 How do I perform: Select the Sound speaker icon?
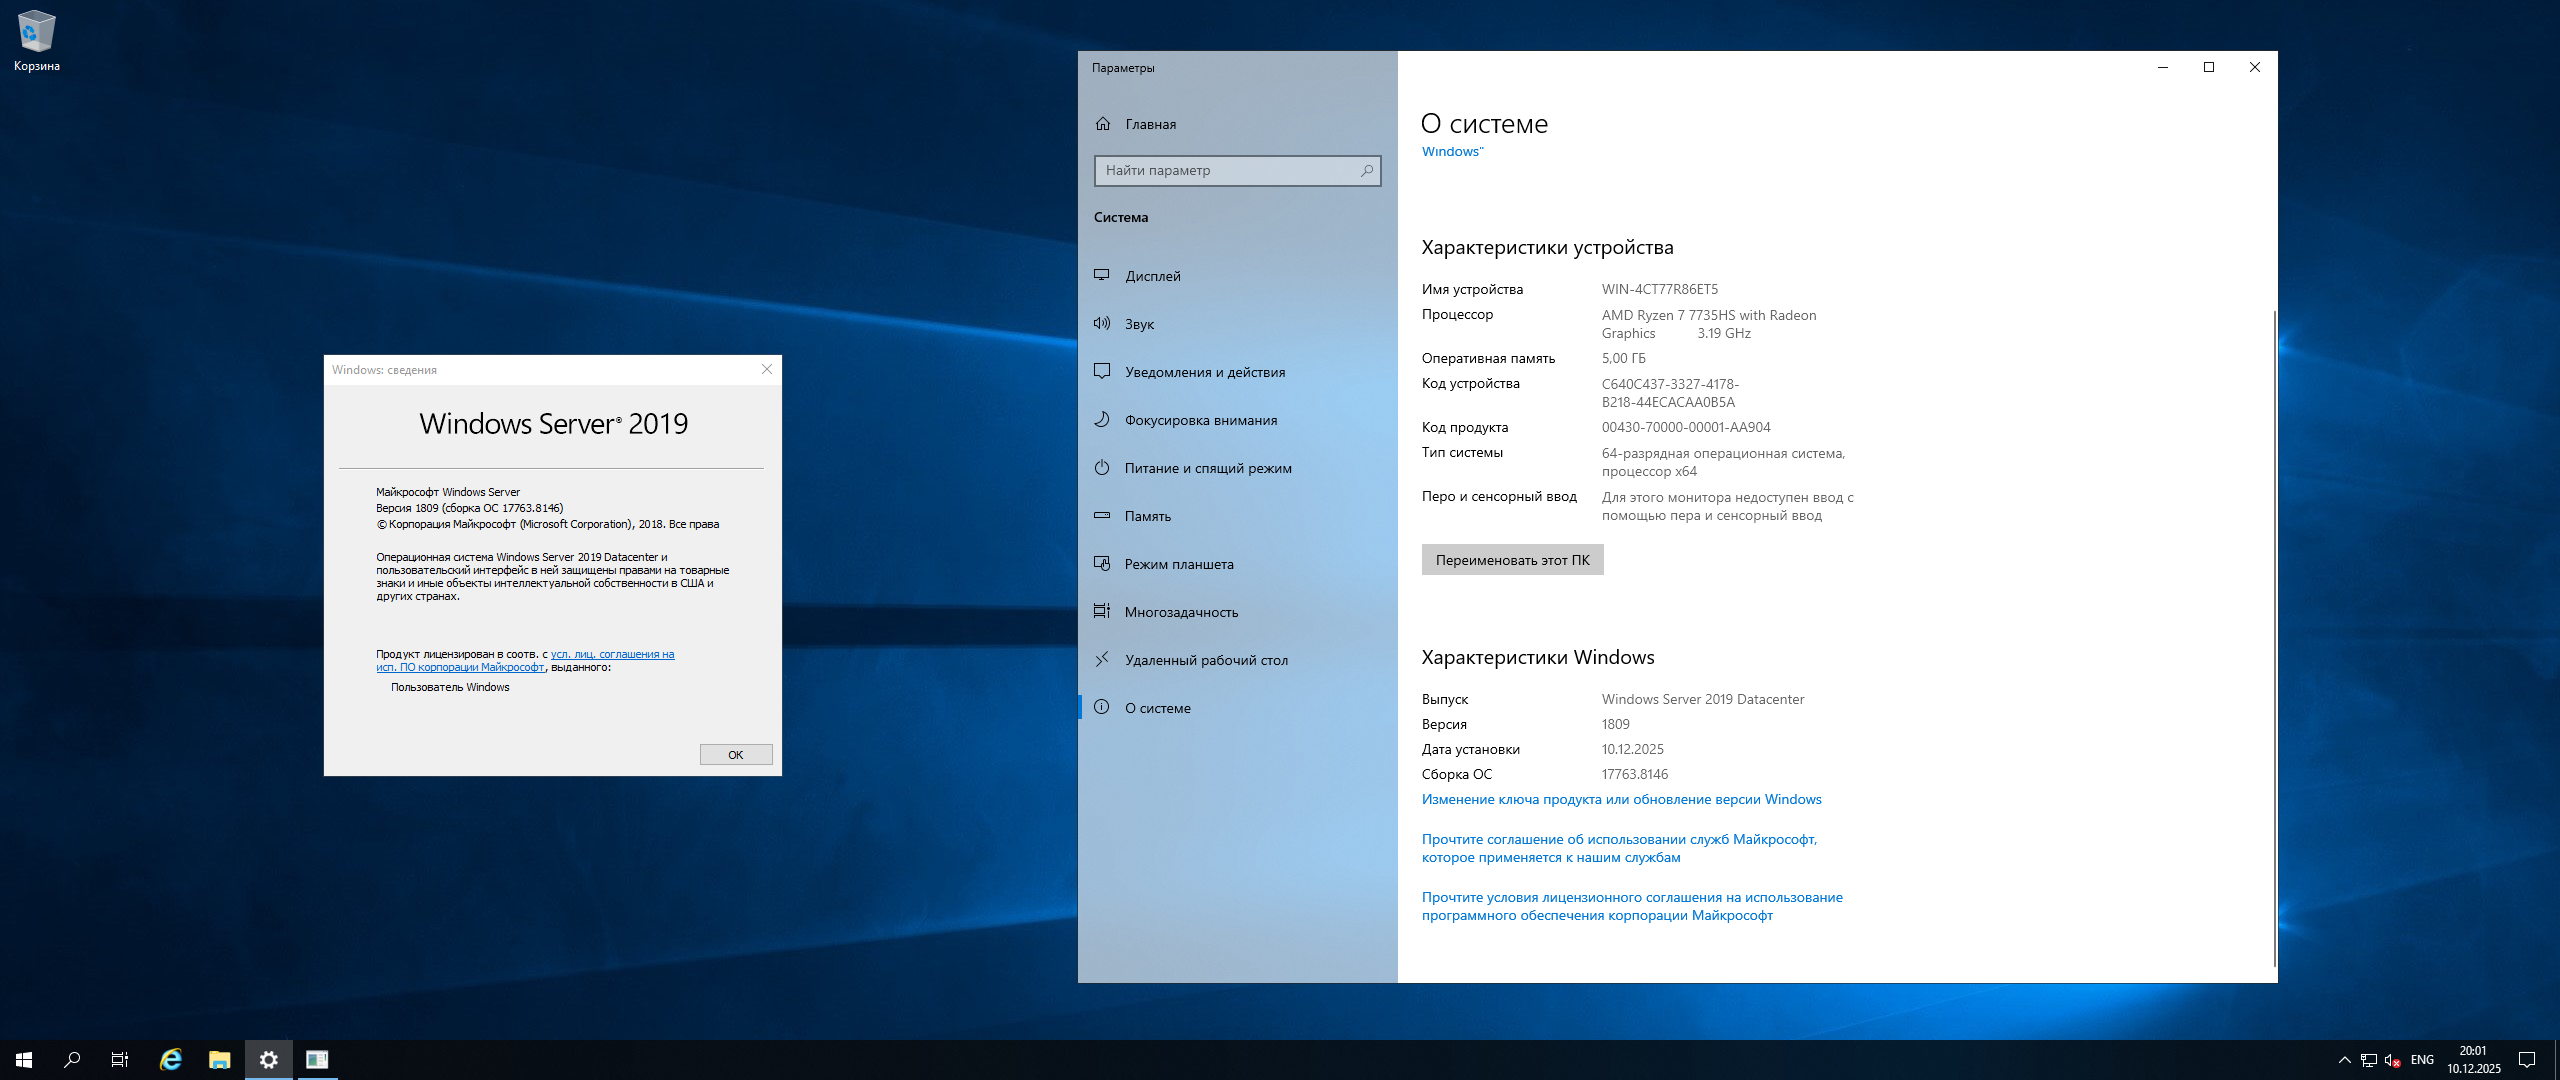1102,323
